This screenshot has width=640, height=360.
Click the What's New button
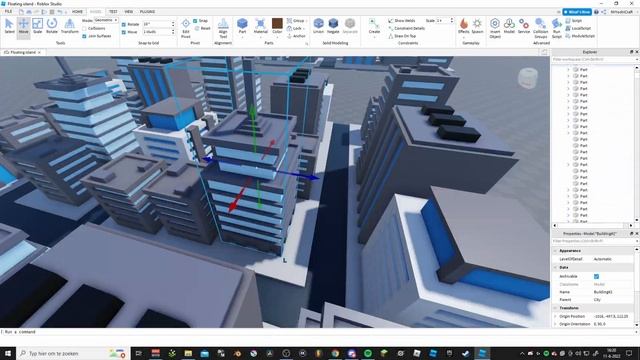tap(577, 12)
